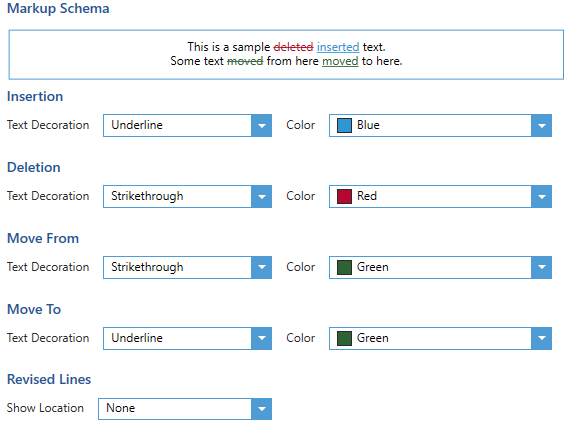
Task: Click Move From green color swatch
Action: (344, 268)
